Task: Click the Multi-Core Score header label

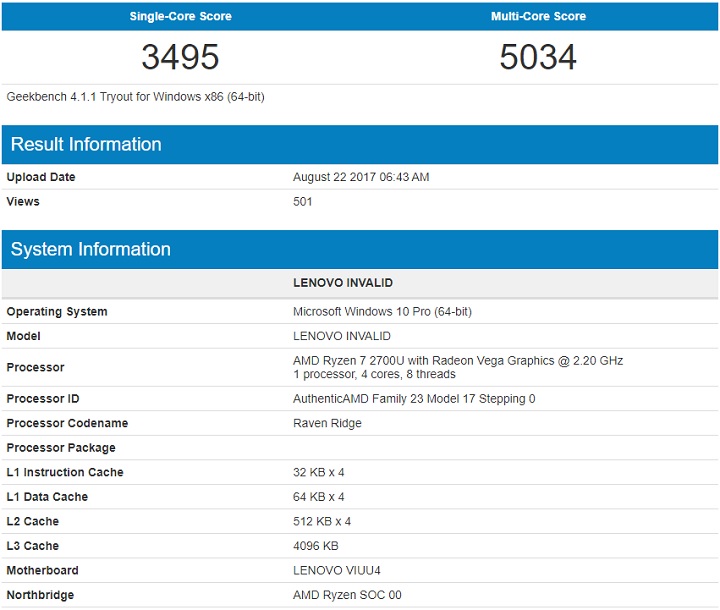Action: pyautogui.click(x=538, y=17)
